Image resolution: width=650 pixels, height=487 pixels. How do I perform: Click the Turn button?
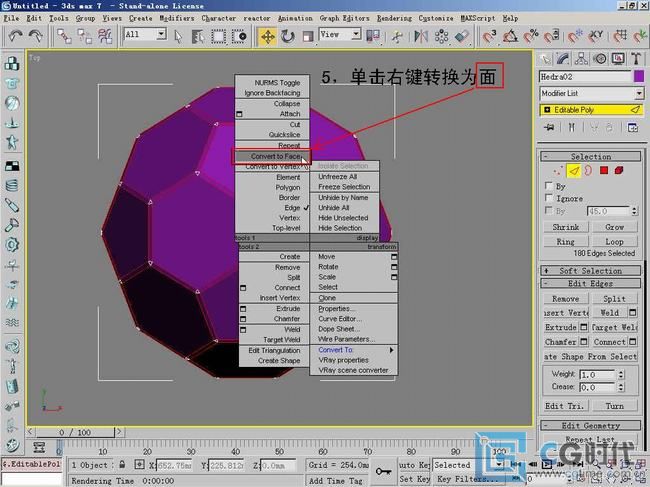(x=614, y=406)
